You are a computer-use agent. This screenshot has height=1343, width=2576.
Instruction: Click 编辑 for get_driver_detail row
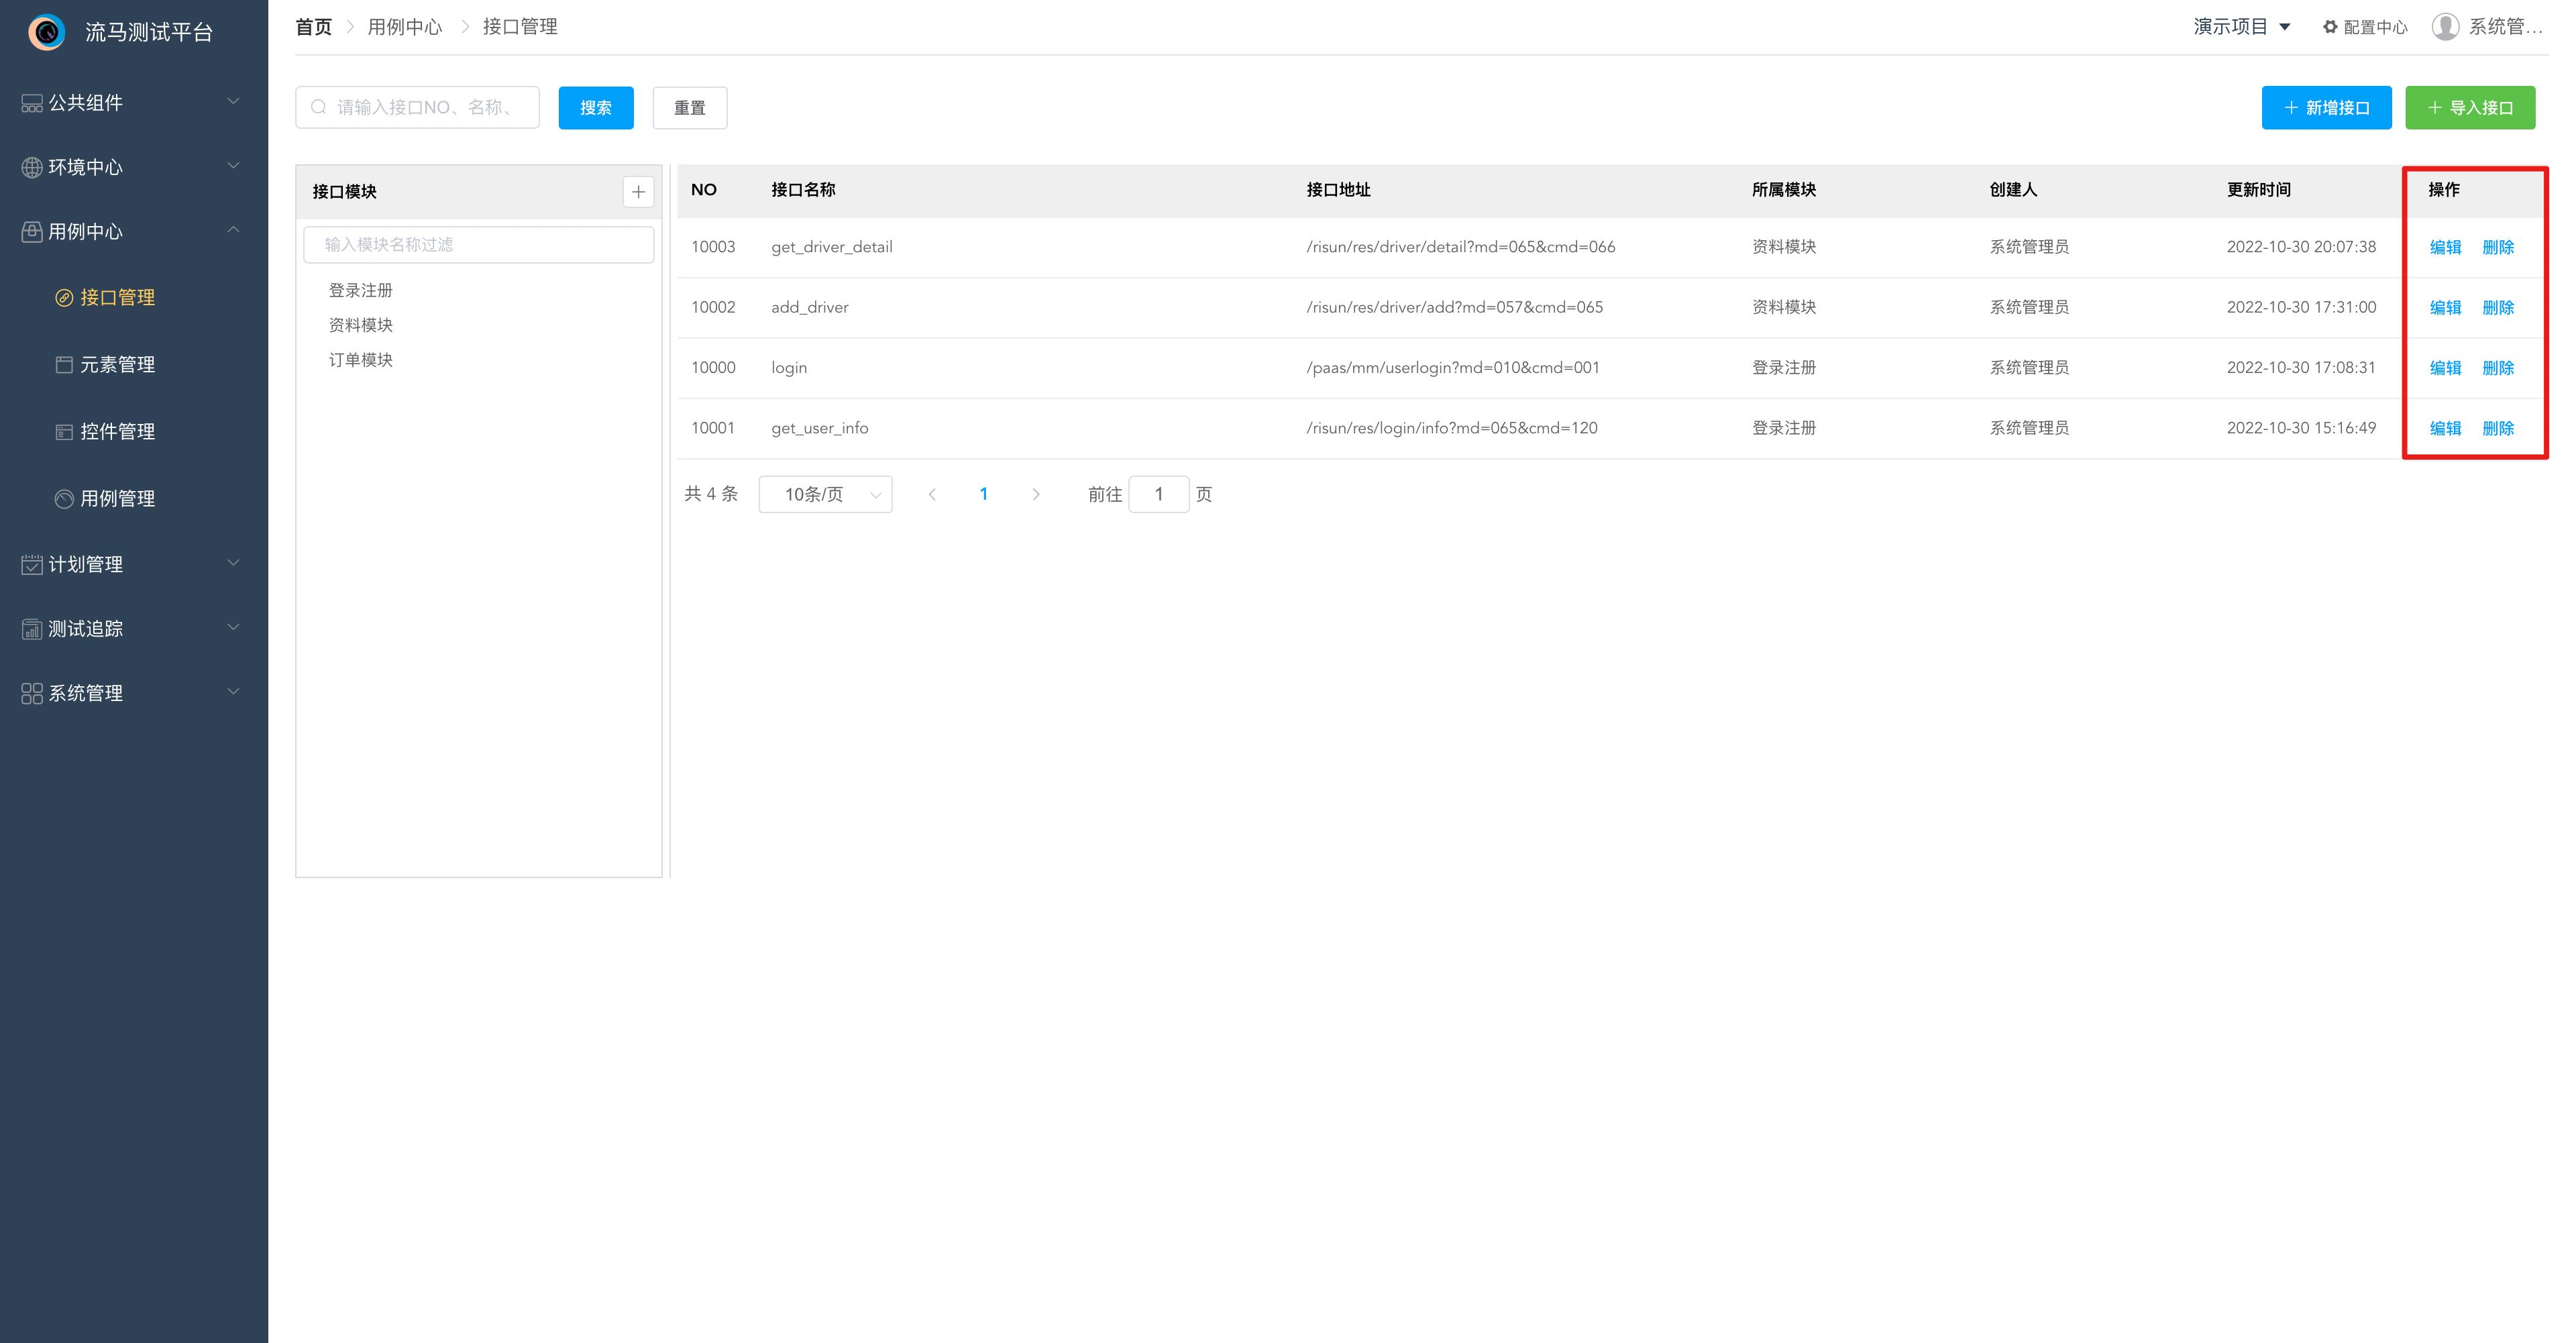pyautogui.click(x=2444, y=247)
